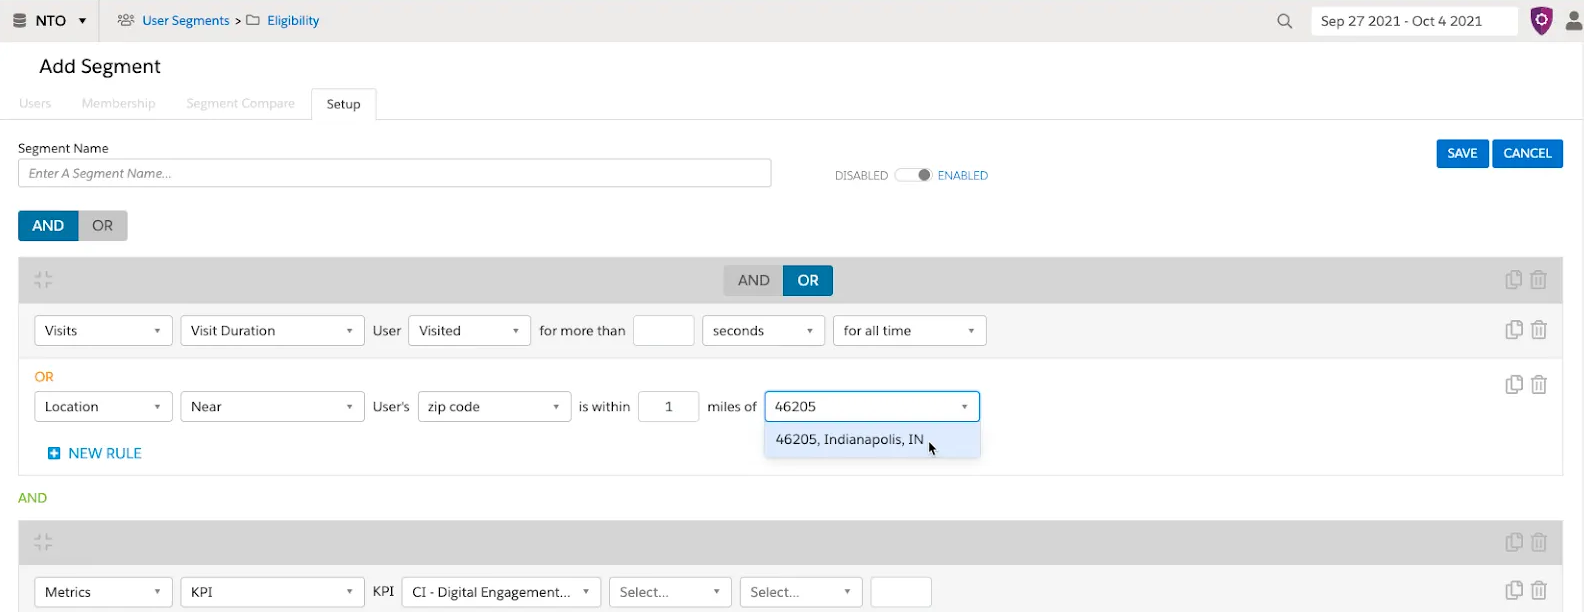The image size is (1584, 612).
Task: Open the Sep 27 2021 date range
Action: 1413,21
